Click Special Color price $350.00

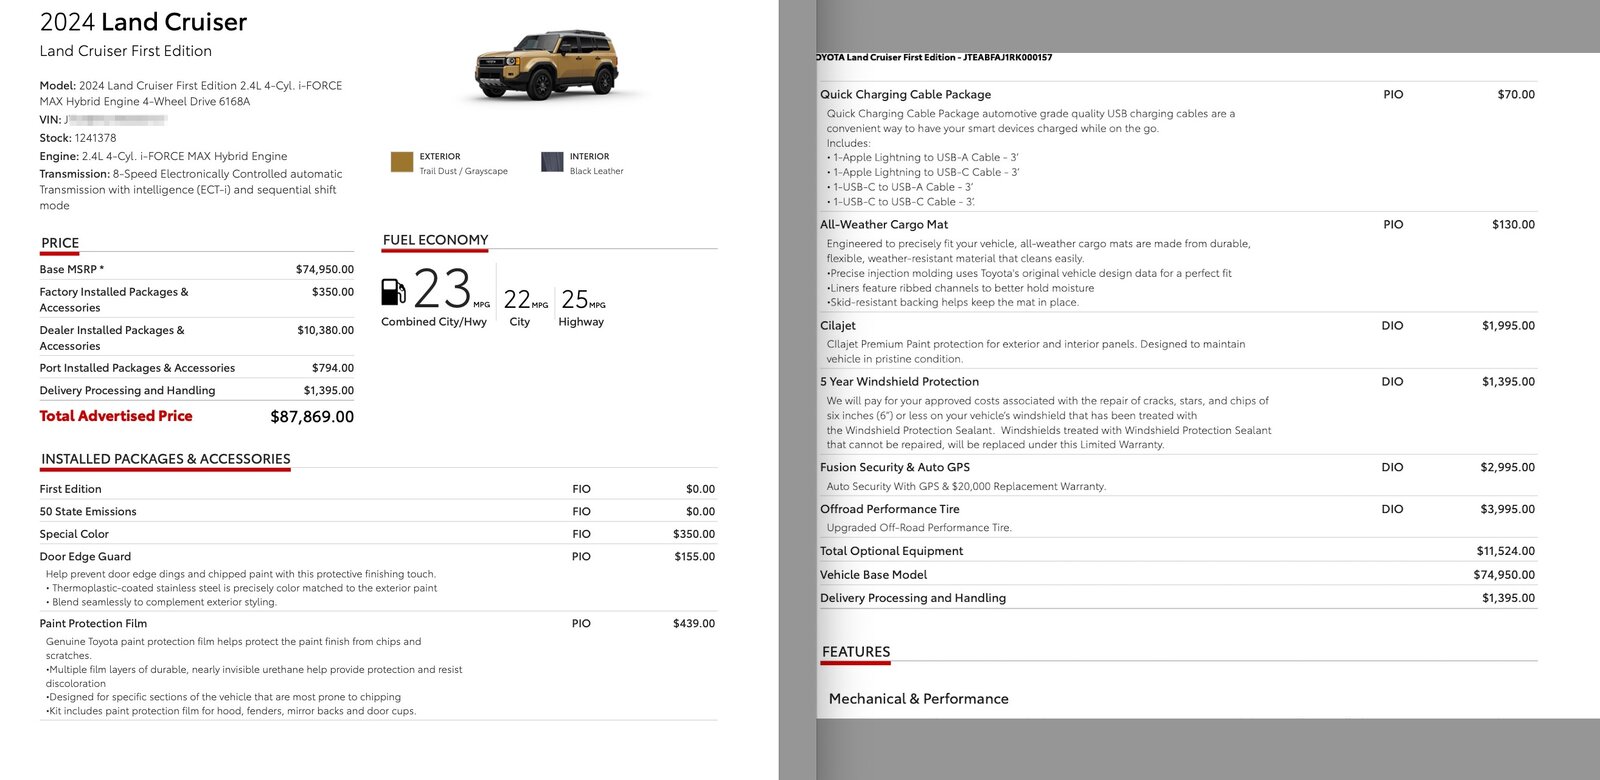pyautogui.click(x=694, y=534)
